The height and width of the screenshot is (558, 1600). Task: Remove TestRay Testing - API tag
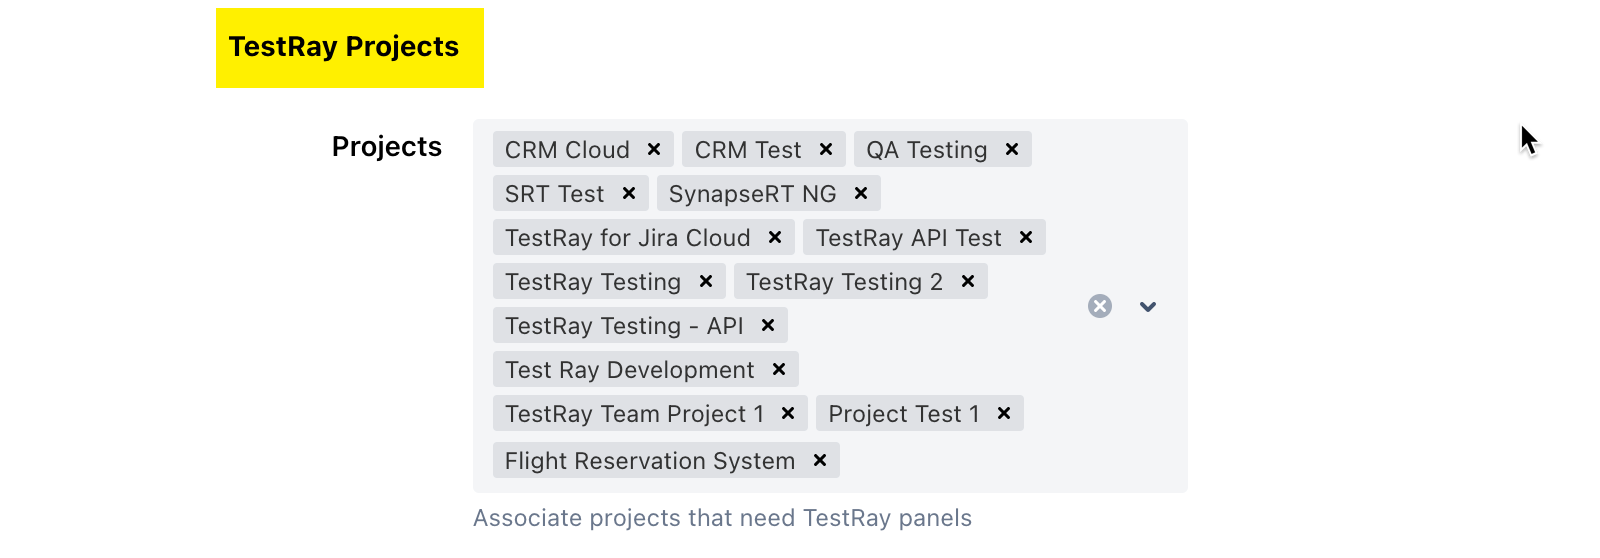click(768, 325)
